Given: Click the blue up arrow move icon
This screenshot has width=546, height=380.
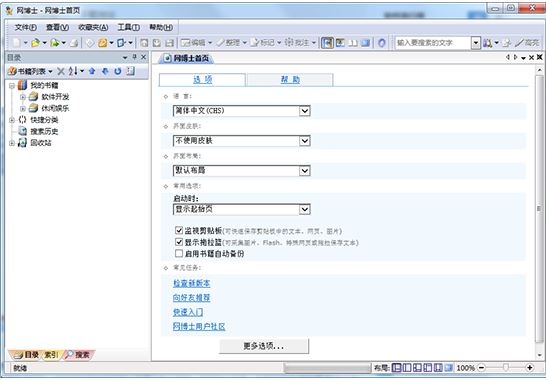Looking at the screenshot, I should [x=92, y=71].
